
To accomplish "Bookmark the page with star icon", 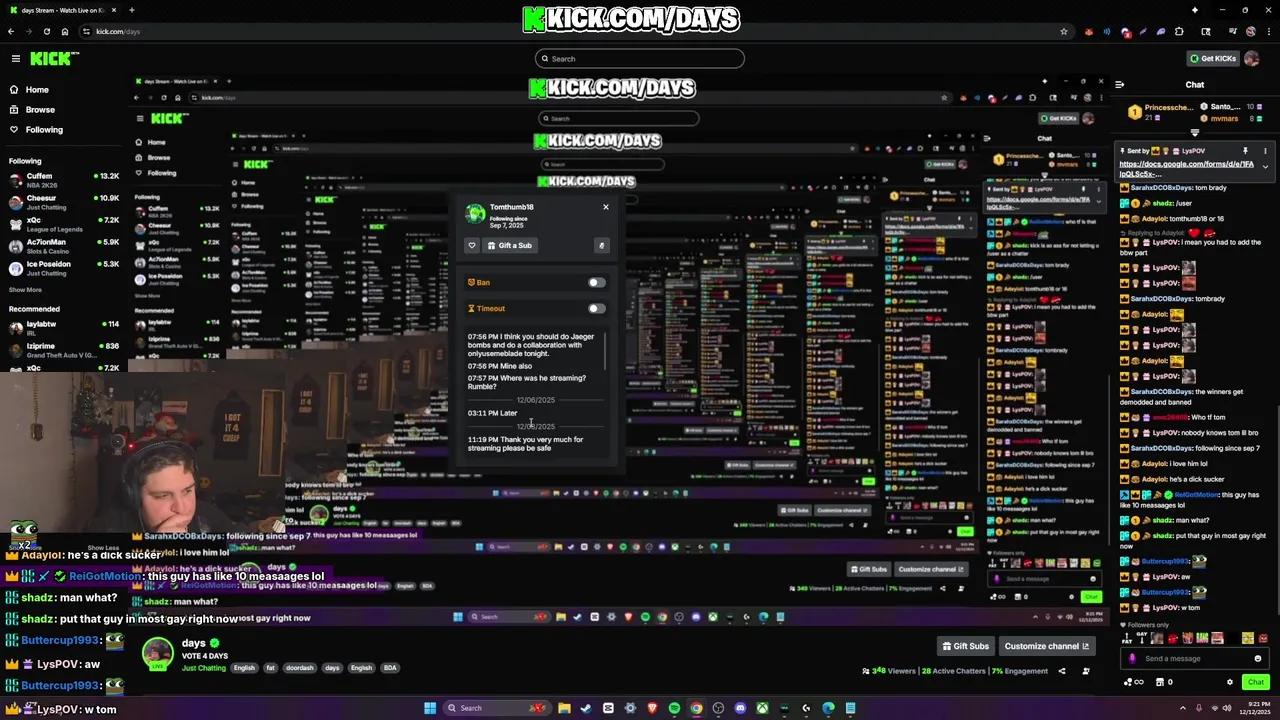I will point(1064,31).
